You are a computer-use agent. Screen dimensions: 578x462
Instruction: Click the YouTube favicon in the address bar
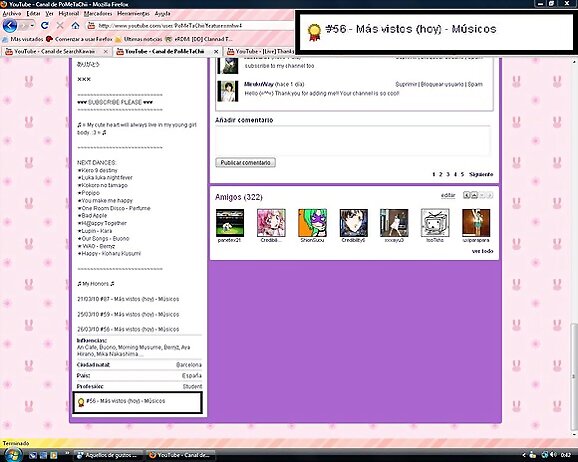(91, 25)
